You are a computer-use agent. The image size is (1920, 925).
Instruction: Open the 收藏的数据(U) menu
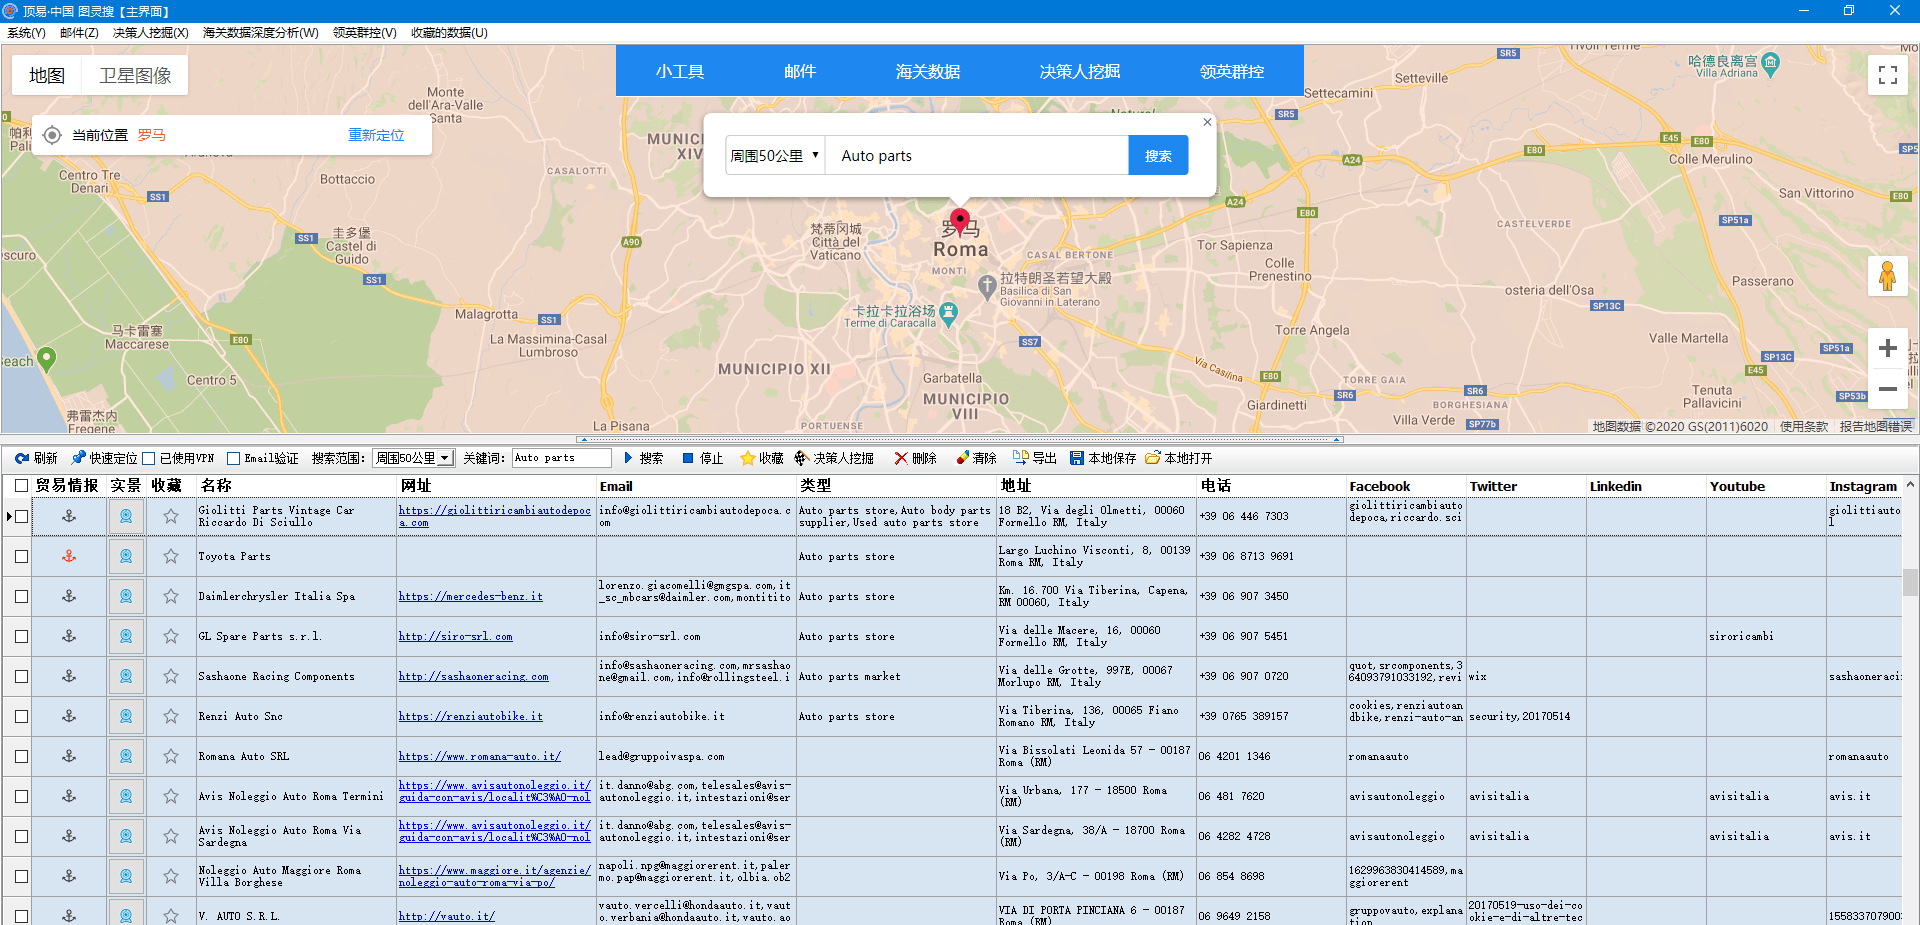click(x=449, y=33)
